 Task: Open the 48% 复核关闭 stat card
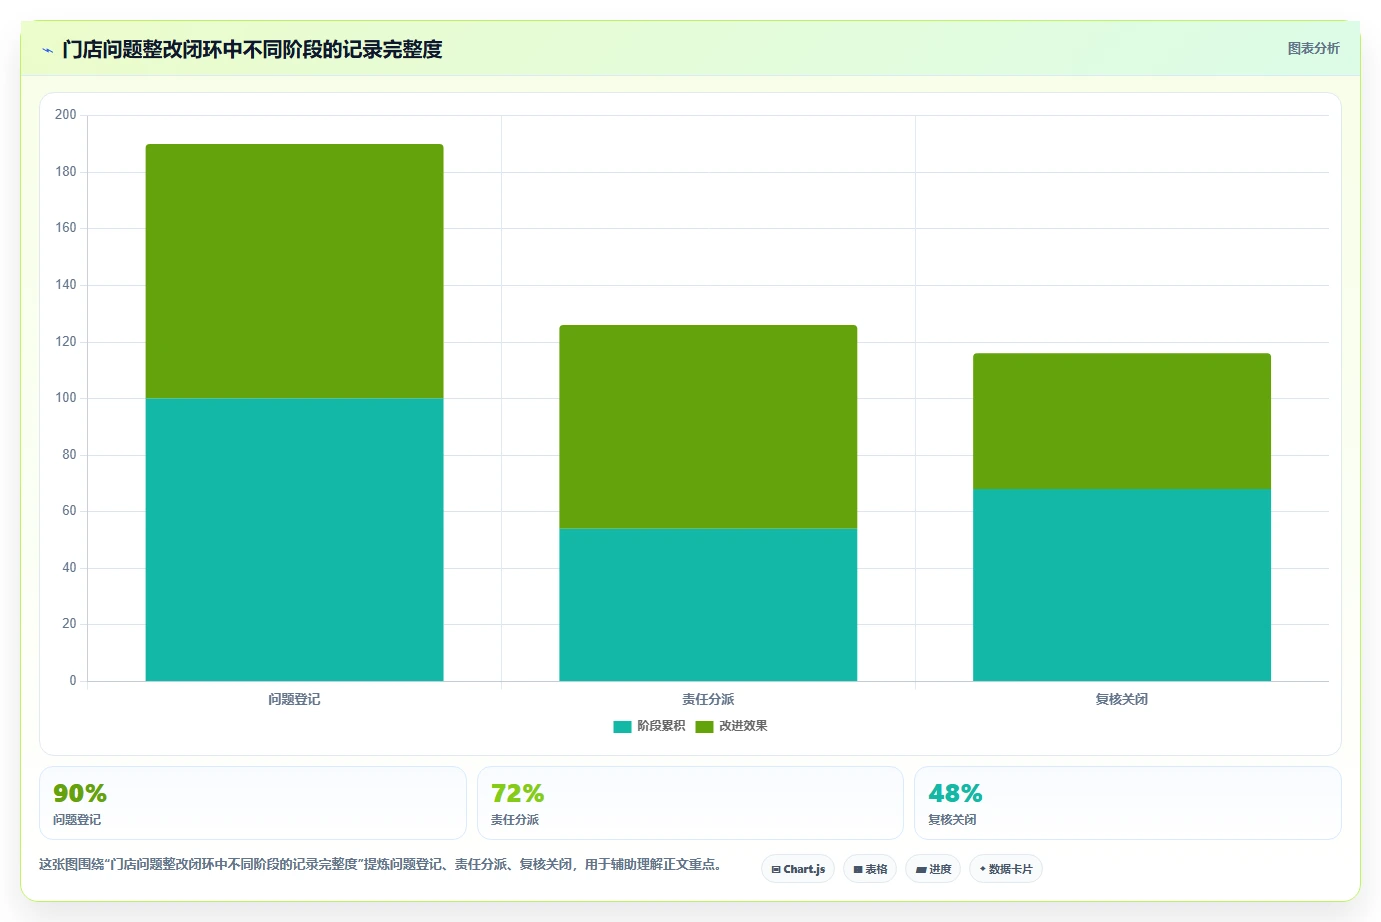point(1128,803)
